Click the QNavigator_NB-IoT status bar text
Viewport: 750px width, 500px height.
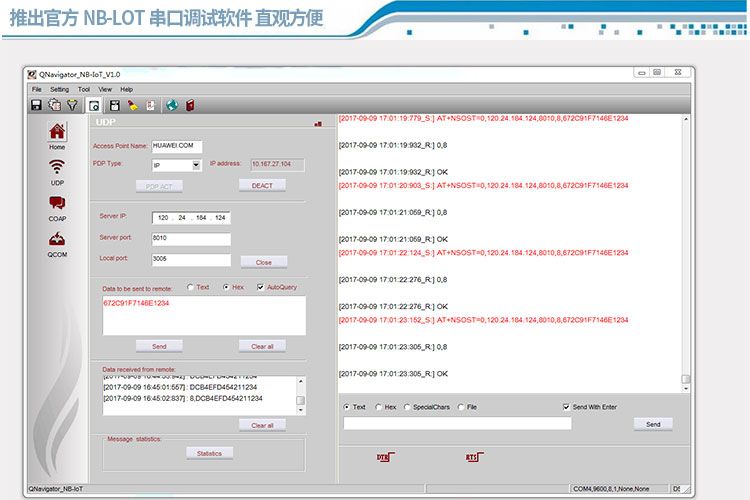pos(55,489)
